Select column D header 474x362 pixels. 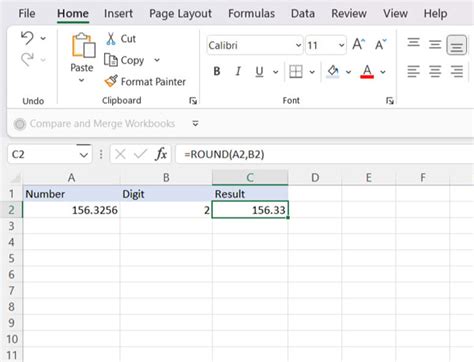click(x=315, y=178)
